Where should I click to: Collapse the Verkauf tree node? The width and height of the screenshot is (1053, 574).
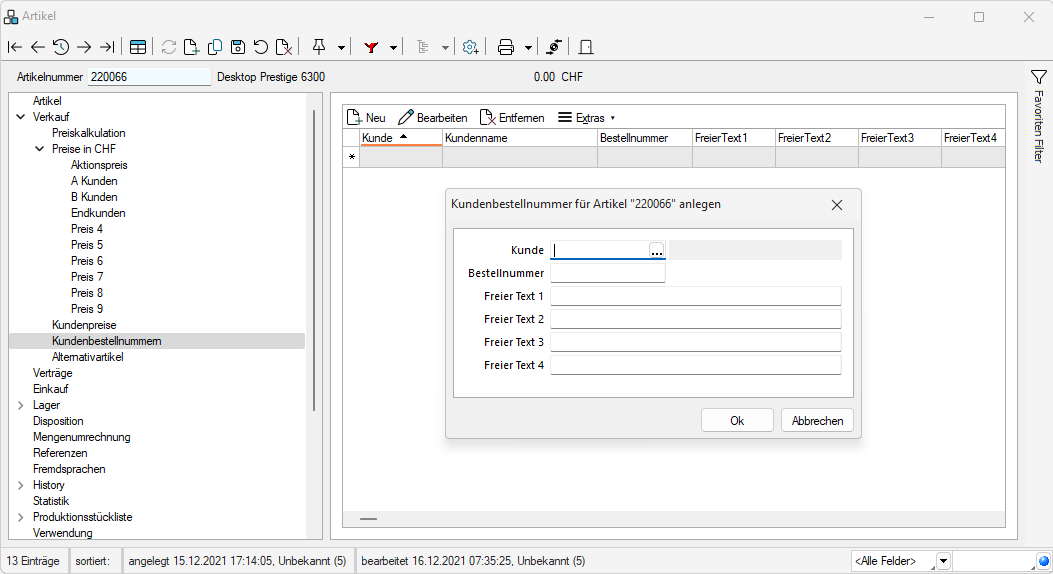click(21, 117)
